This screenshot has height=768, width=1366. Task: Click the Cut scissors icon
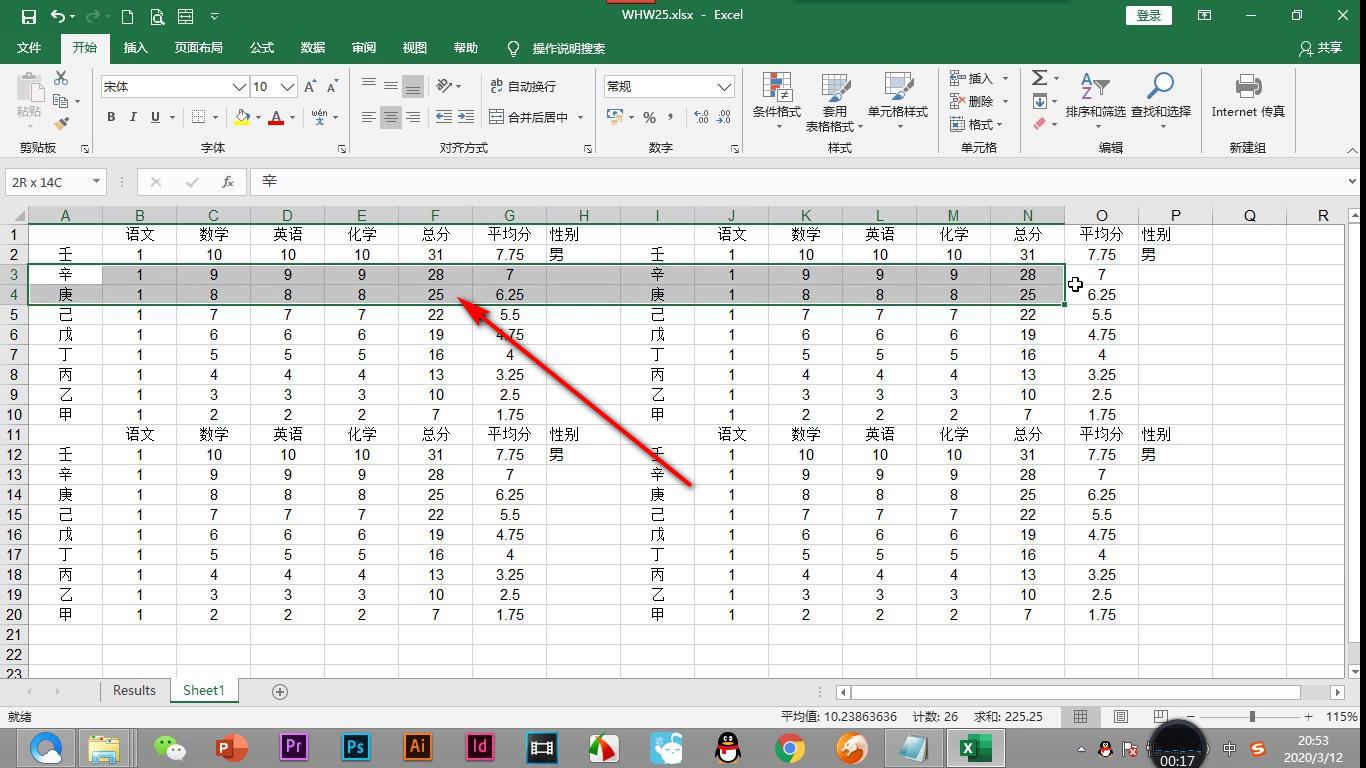pyautogui.click(x=61, y=78)
